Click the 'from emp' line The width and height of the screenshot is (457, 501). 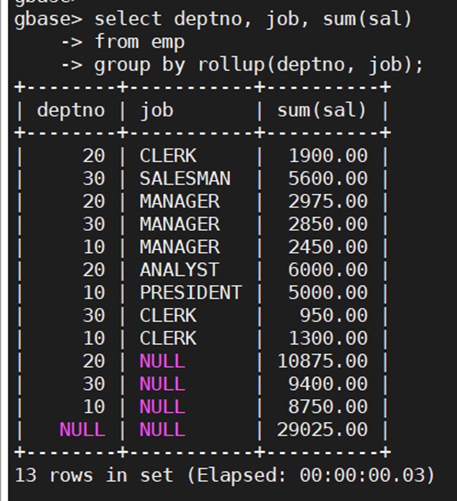point(140,42)
